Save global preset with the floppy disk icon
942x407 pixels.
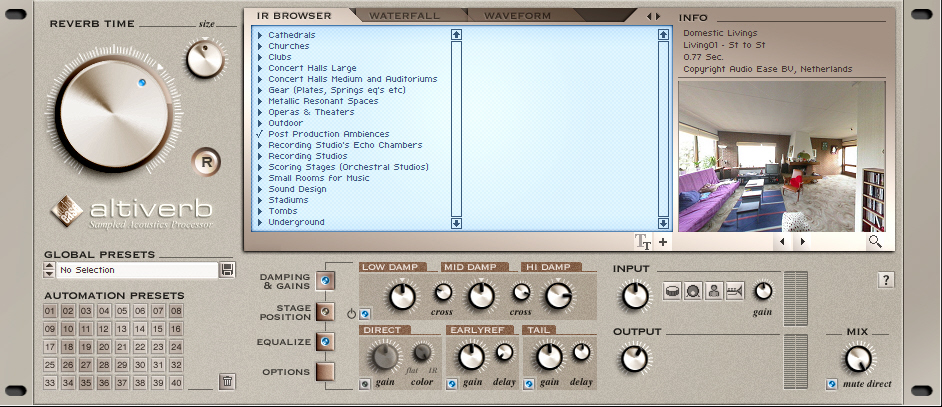(227, 270)
